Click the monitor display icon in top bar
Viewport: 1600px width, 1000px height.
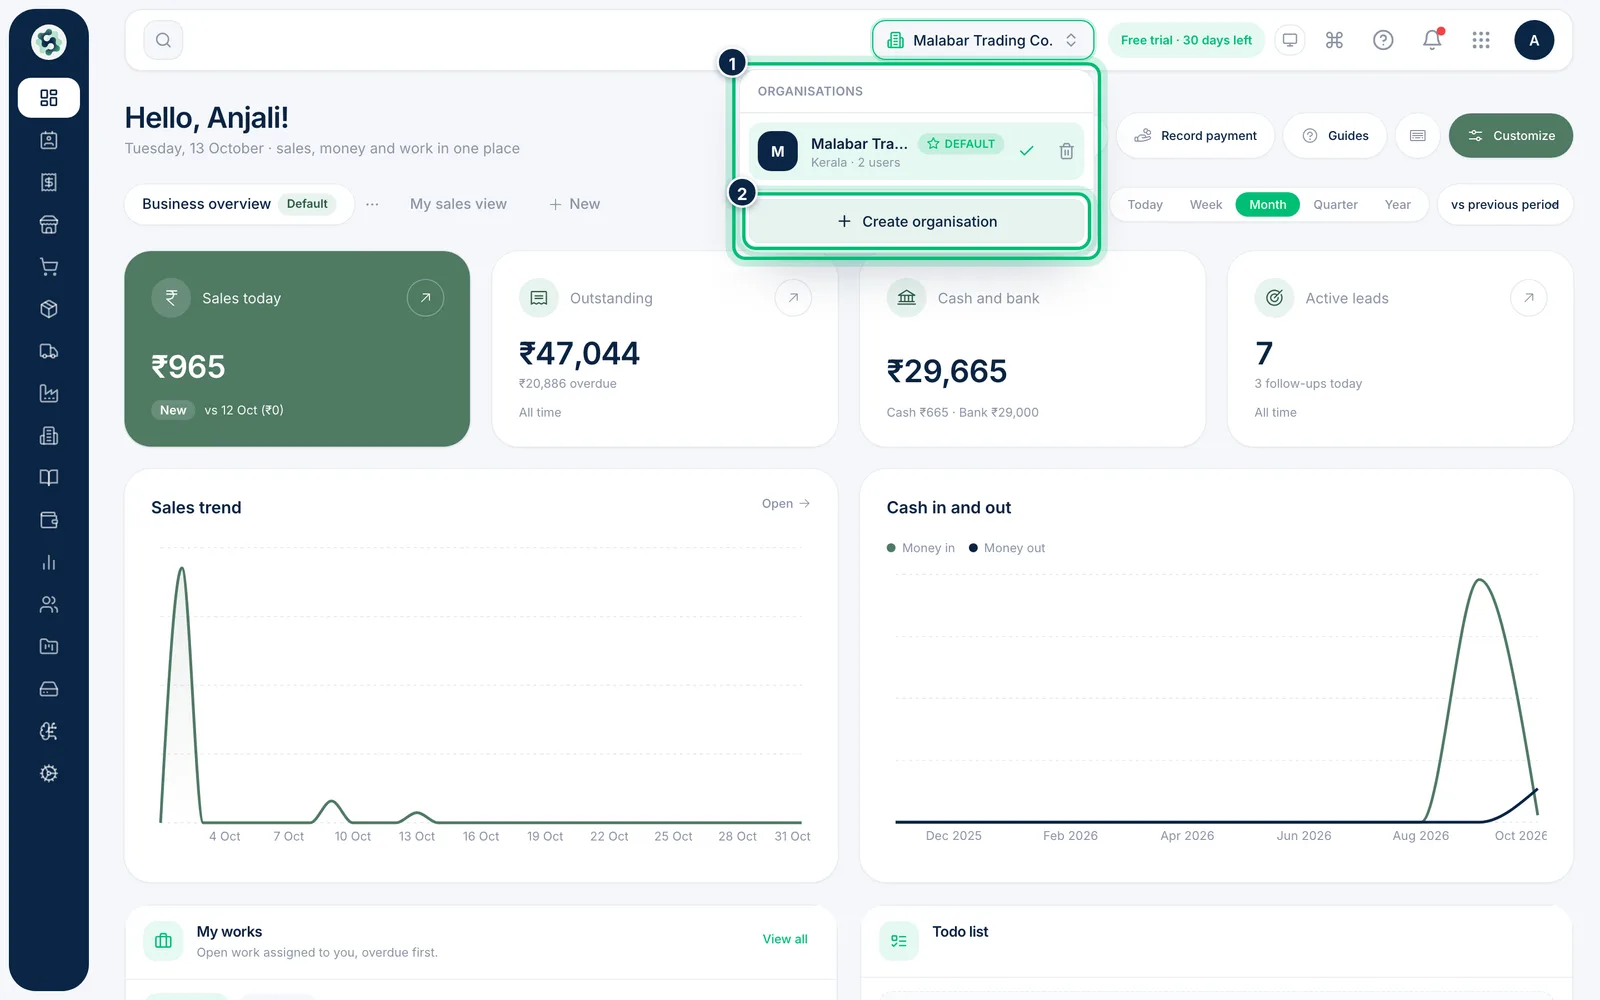click(1290, 40)
